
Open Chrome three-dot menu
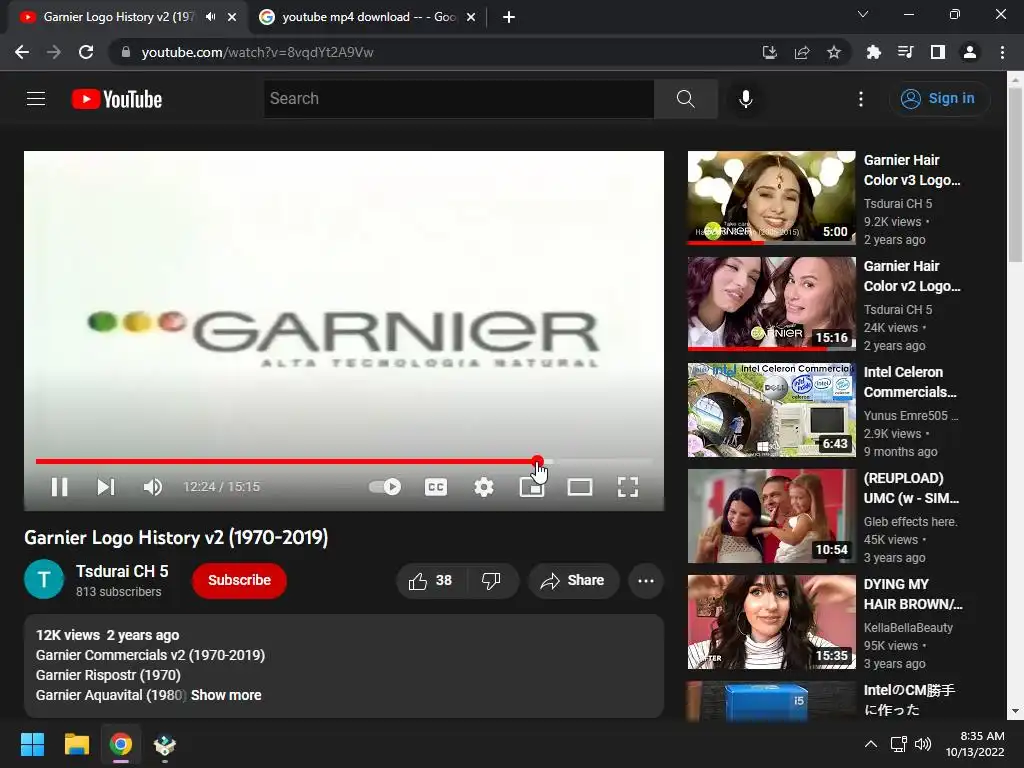pos(1002,52)
